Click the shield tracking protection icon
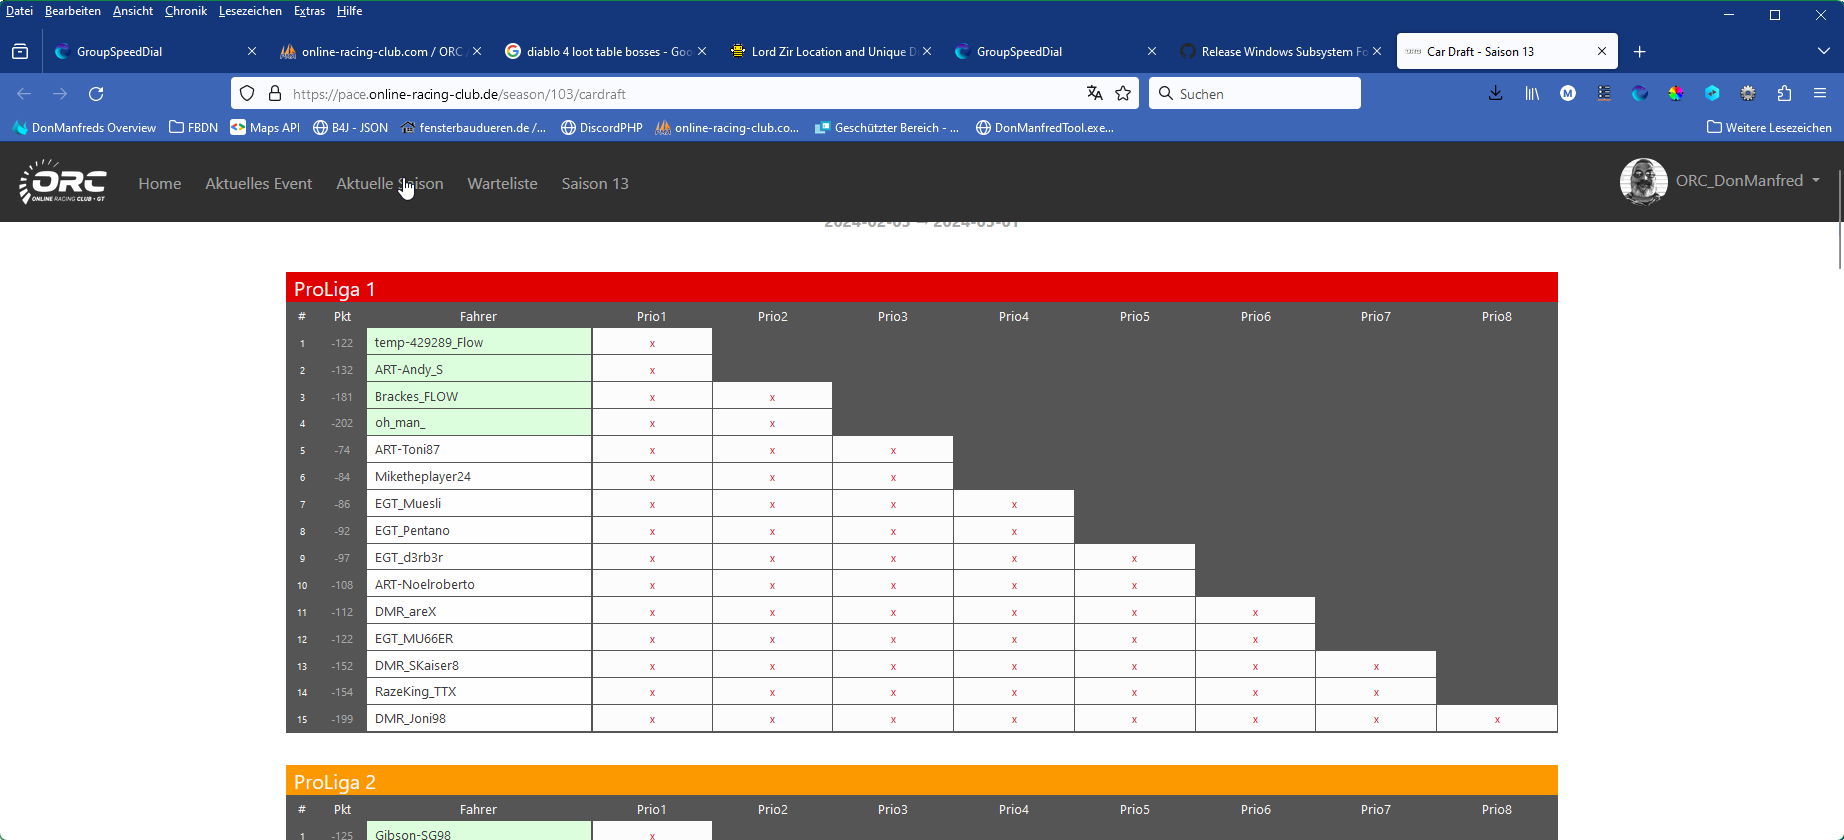 [x=247, y=94]
